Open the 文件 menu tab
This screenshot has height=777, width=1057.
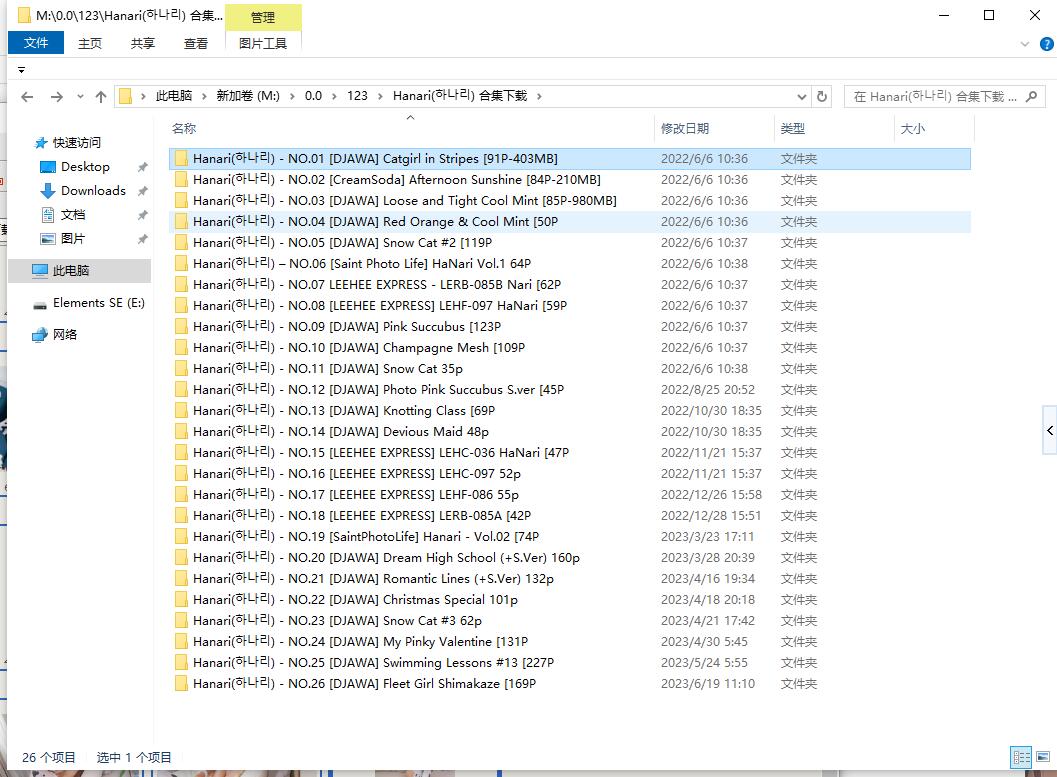(x=36, y=43)
